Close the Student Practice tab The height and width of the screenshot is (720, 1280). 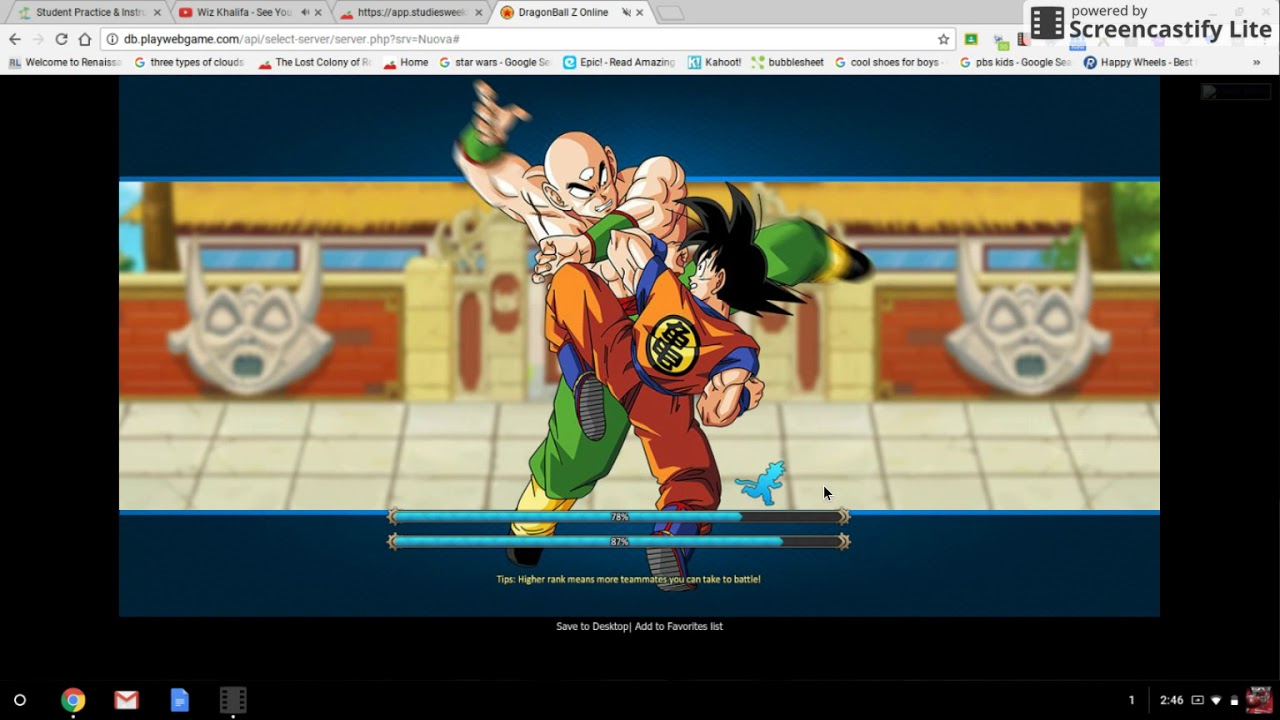pyautogui.click(x=157, y=12)
